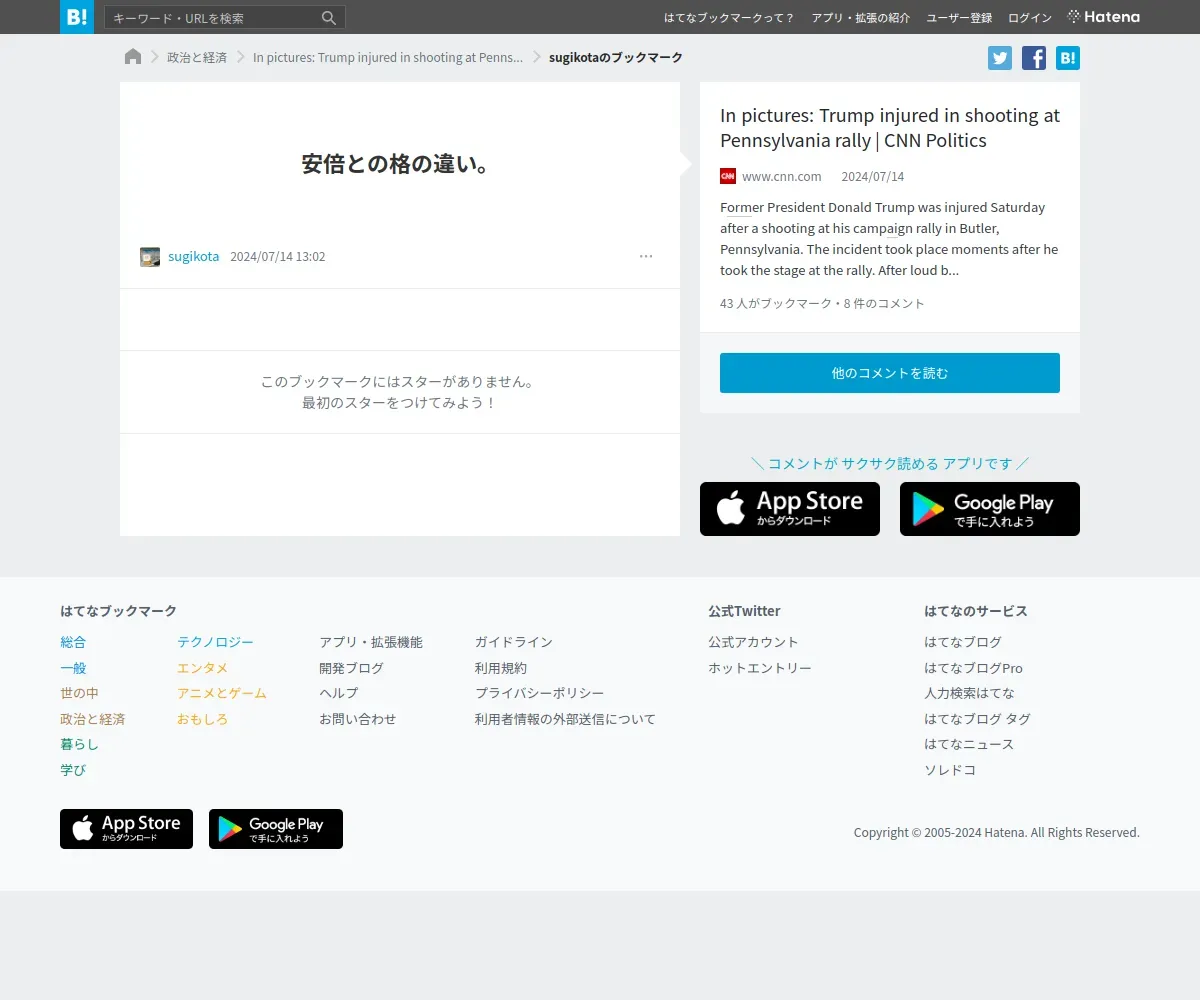This screenshot has width=1200, height=1000.
Task: Open 公式アカウント Twitter link
Action: (x=753, y=642)
